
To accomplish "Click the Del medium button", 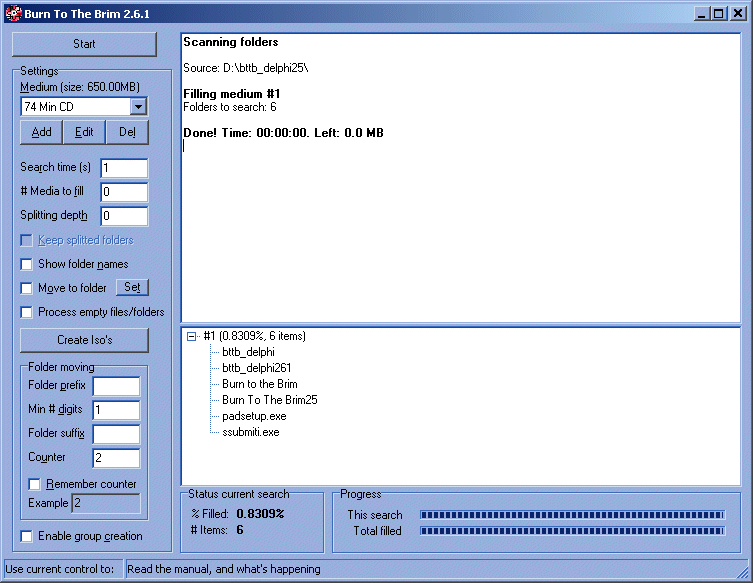I will [127, 132].
